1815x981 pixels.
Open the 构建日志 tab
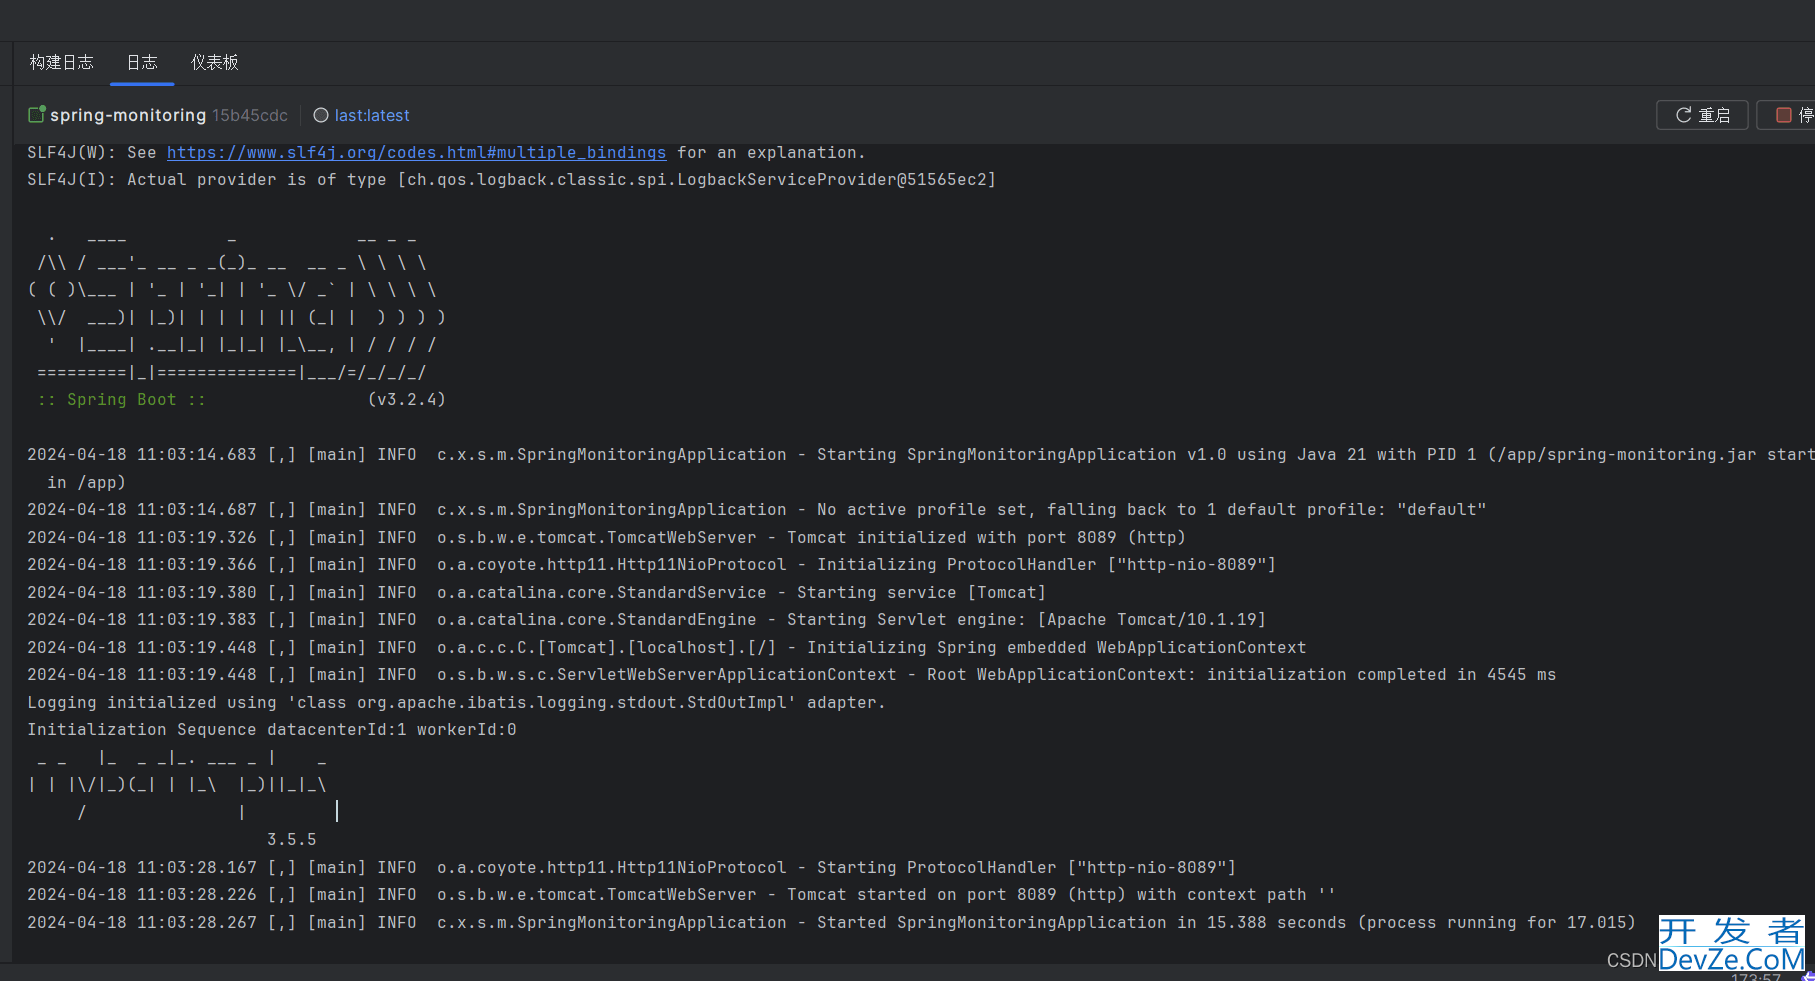[61, 62]
